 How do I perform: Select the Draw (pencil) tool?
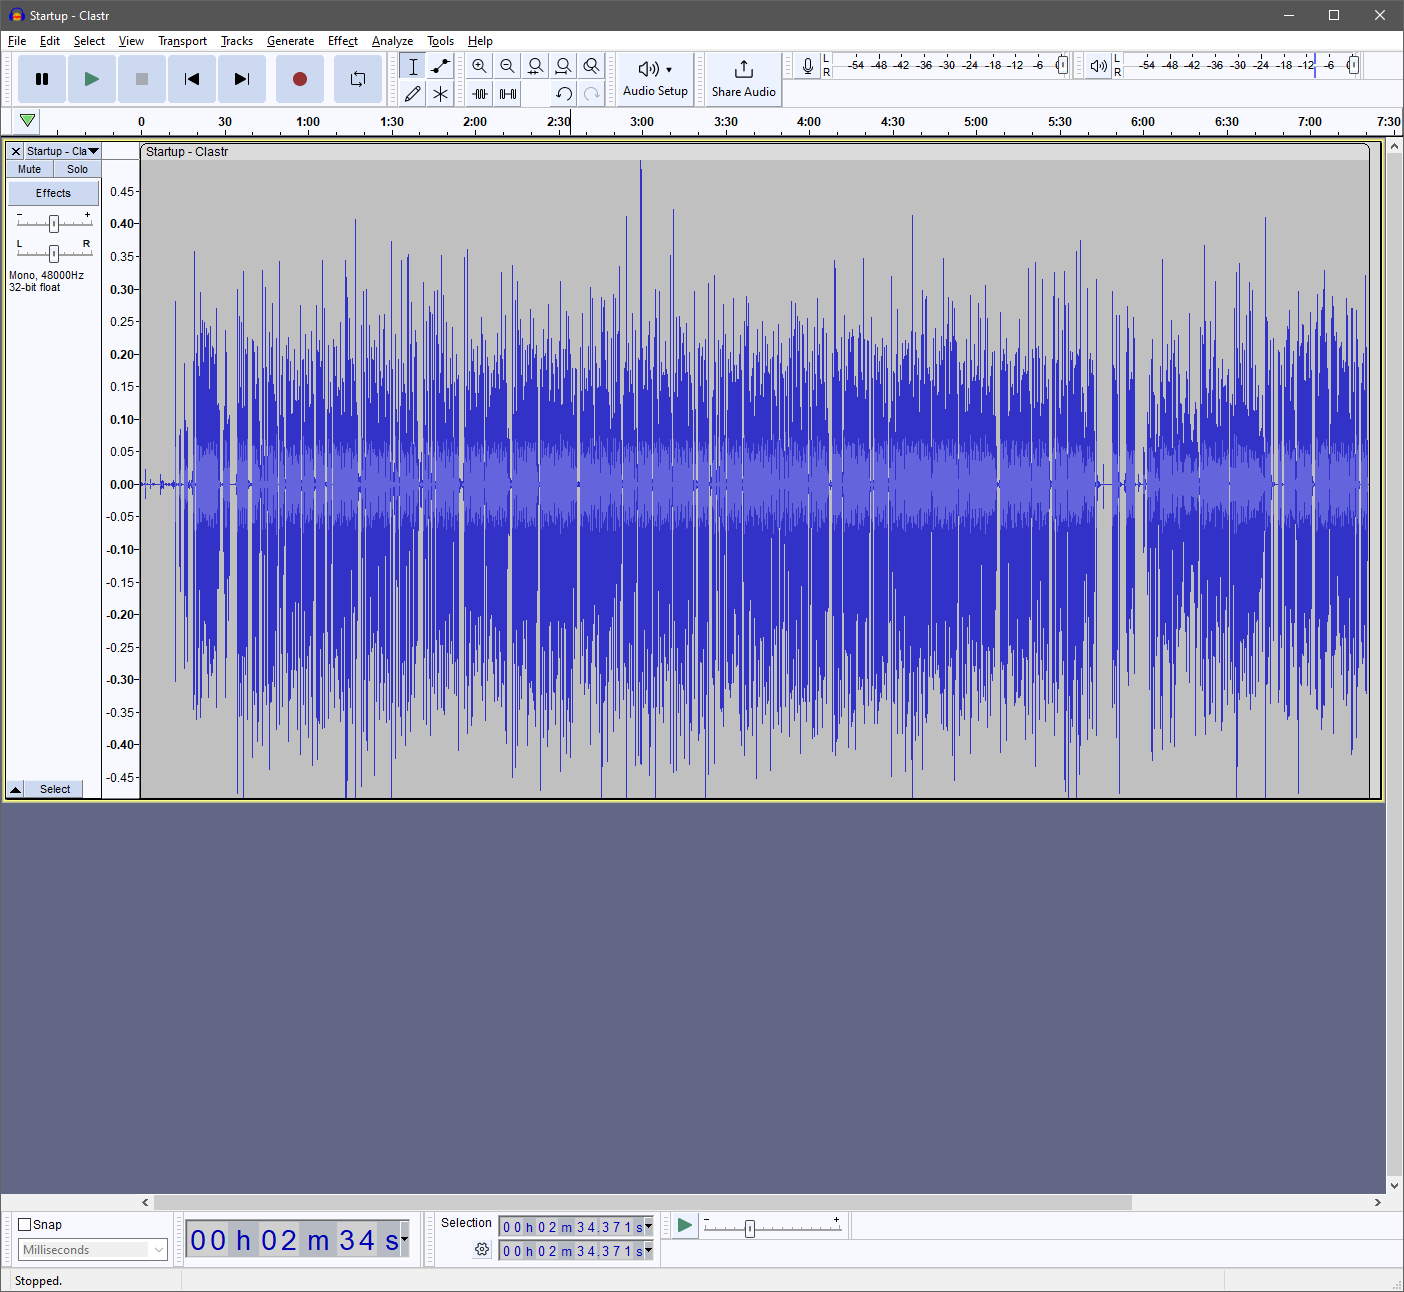tap(412, 94)
